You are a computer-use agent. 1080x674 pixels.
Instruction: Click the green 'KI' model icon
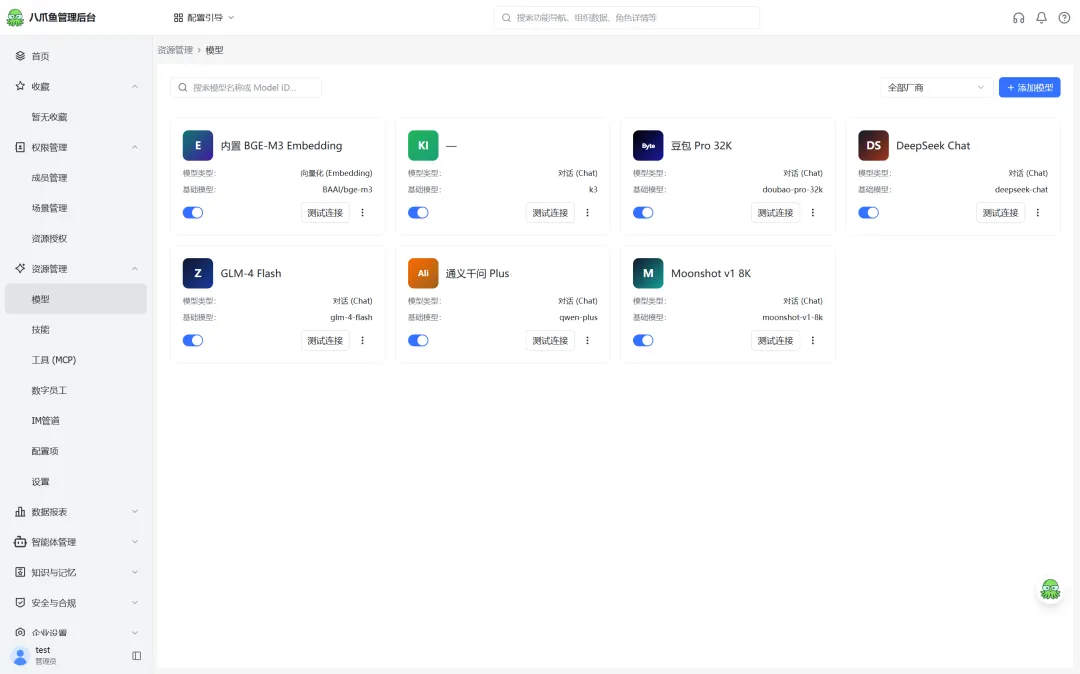pos(423,145)
